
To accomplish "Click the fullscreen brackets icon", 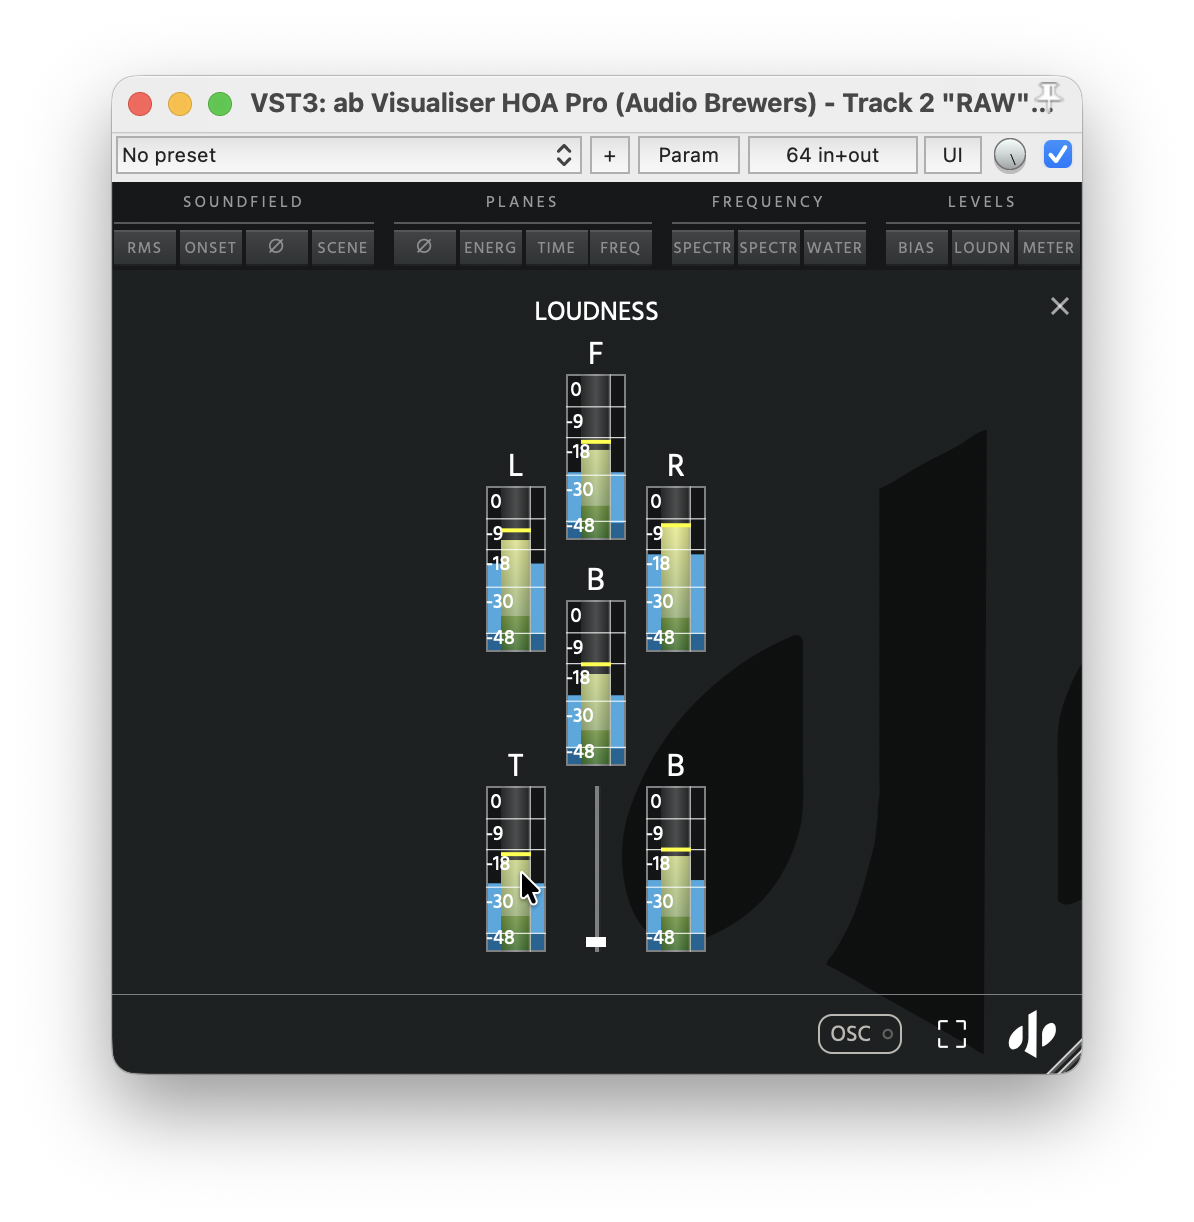I will [x=952, y=1034].
